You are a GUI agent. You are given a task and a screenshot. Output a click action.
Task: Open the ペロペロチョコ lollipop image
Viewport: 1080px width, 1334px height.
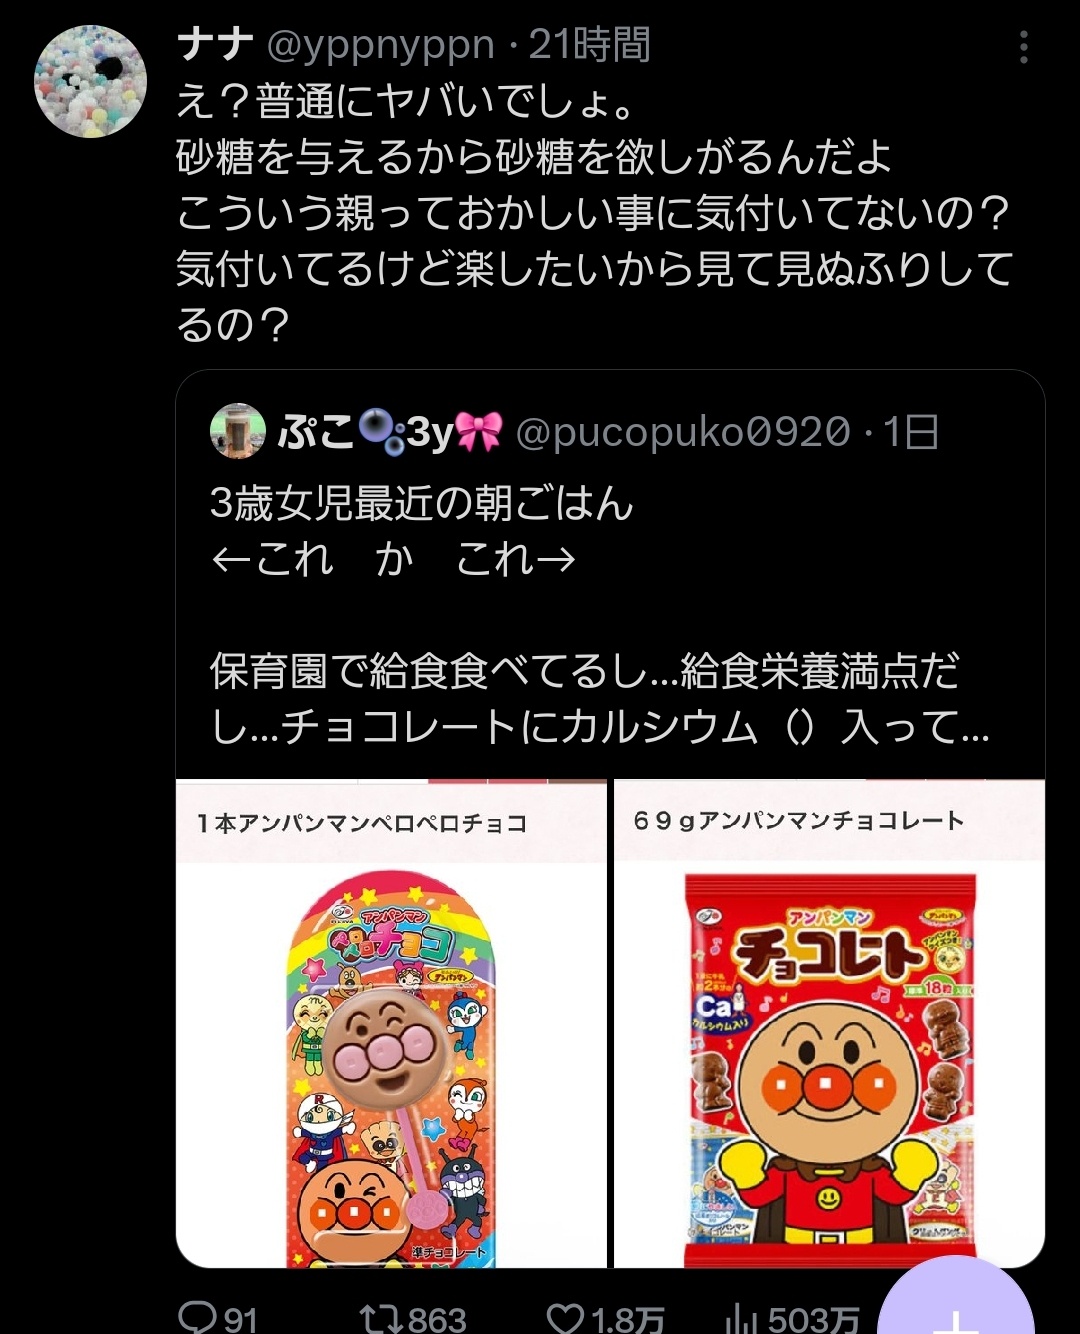click(x=391, y=1023)
